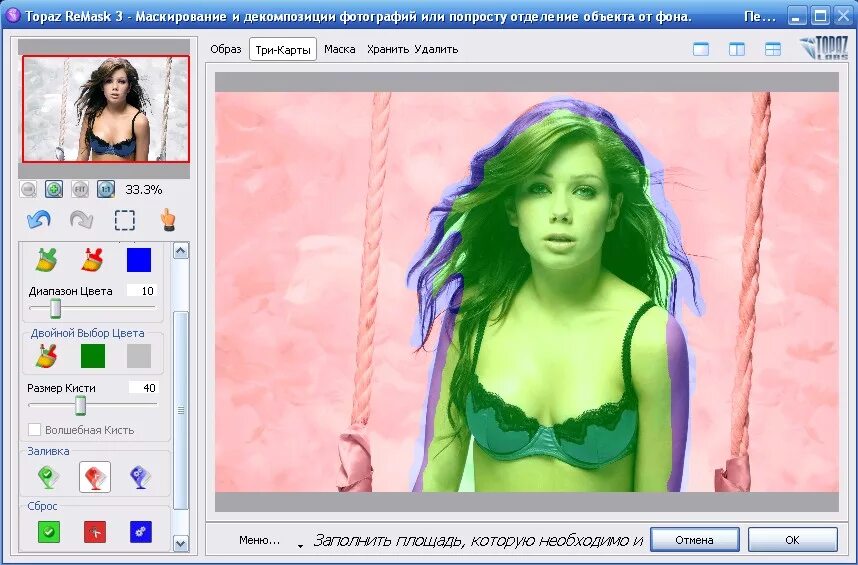The height and width of the screenshot is (565, 858).
Task: Select the red remove color brush
Action: click(x=93, y=260)
